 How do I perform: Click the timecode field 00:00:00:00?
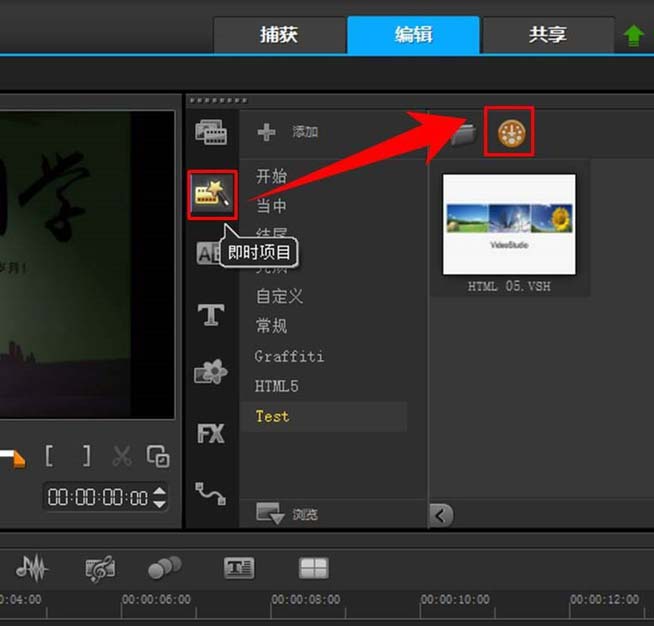click(x=98, y=497)
